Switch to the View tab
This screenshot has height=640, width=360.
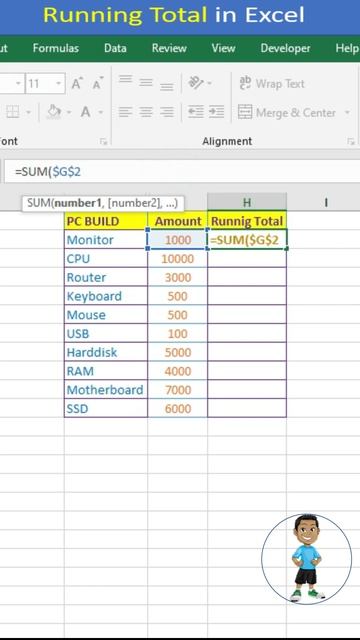click(x=223, y=48)
